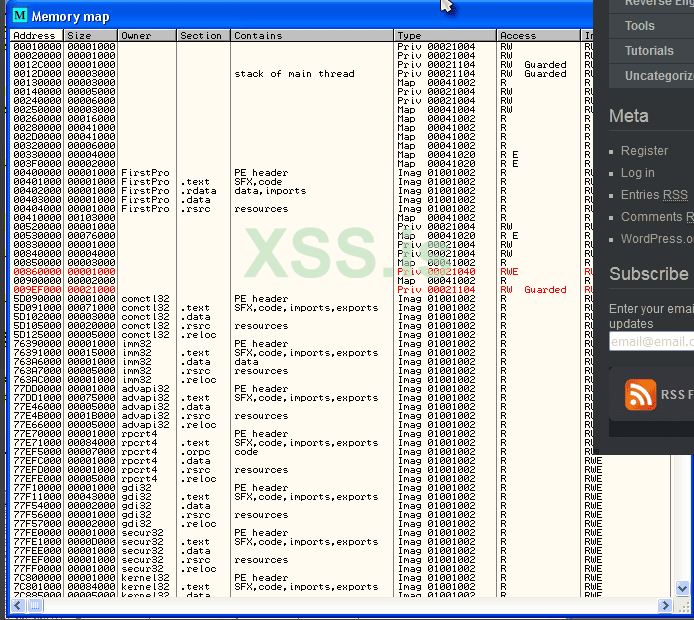Open the WordPress.org link
Viewport: 694px width, 620px height.
click(657, 239)
